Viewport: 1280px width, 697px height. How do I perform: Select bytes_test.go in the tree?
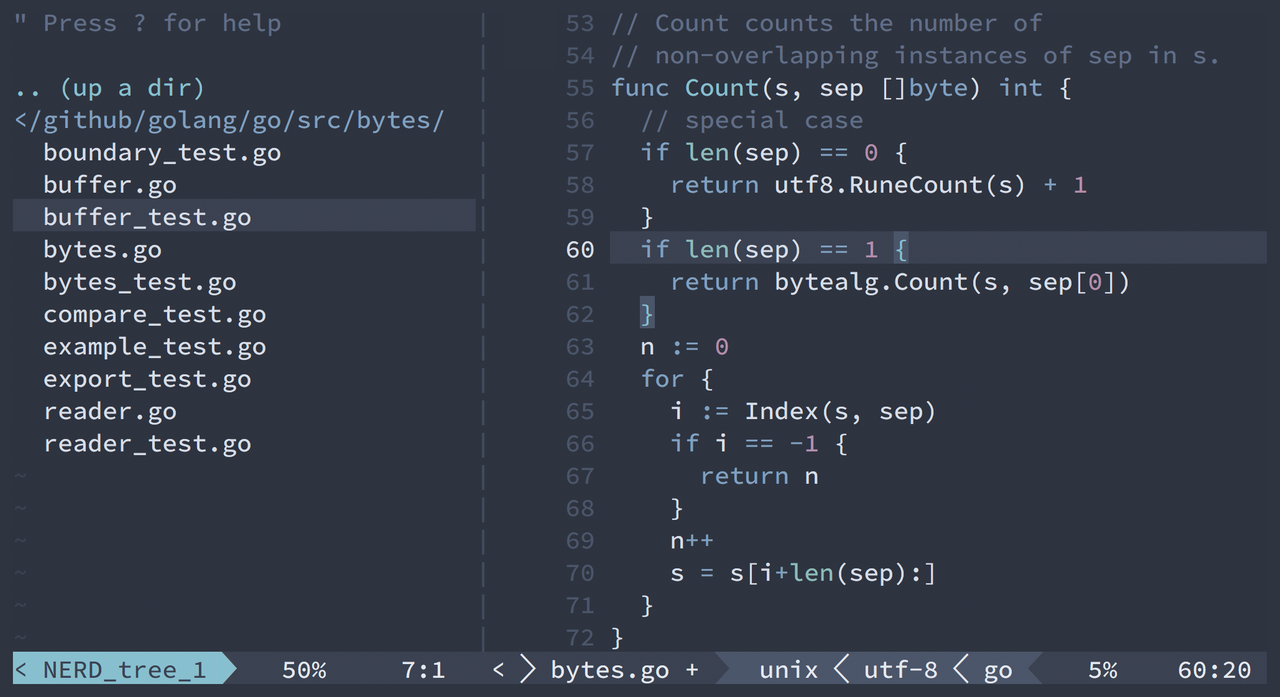[x=139, y=282]
